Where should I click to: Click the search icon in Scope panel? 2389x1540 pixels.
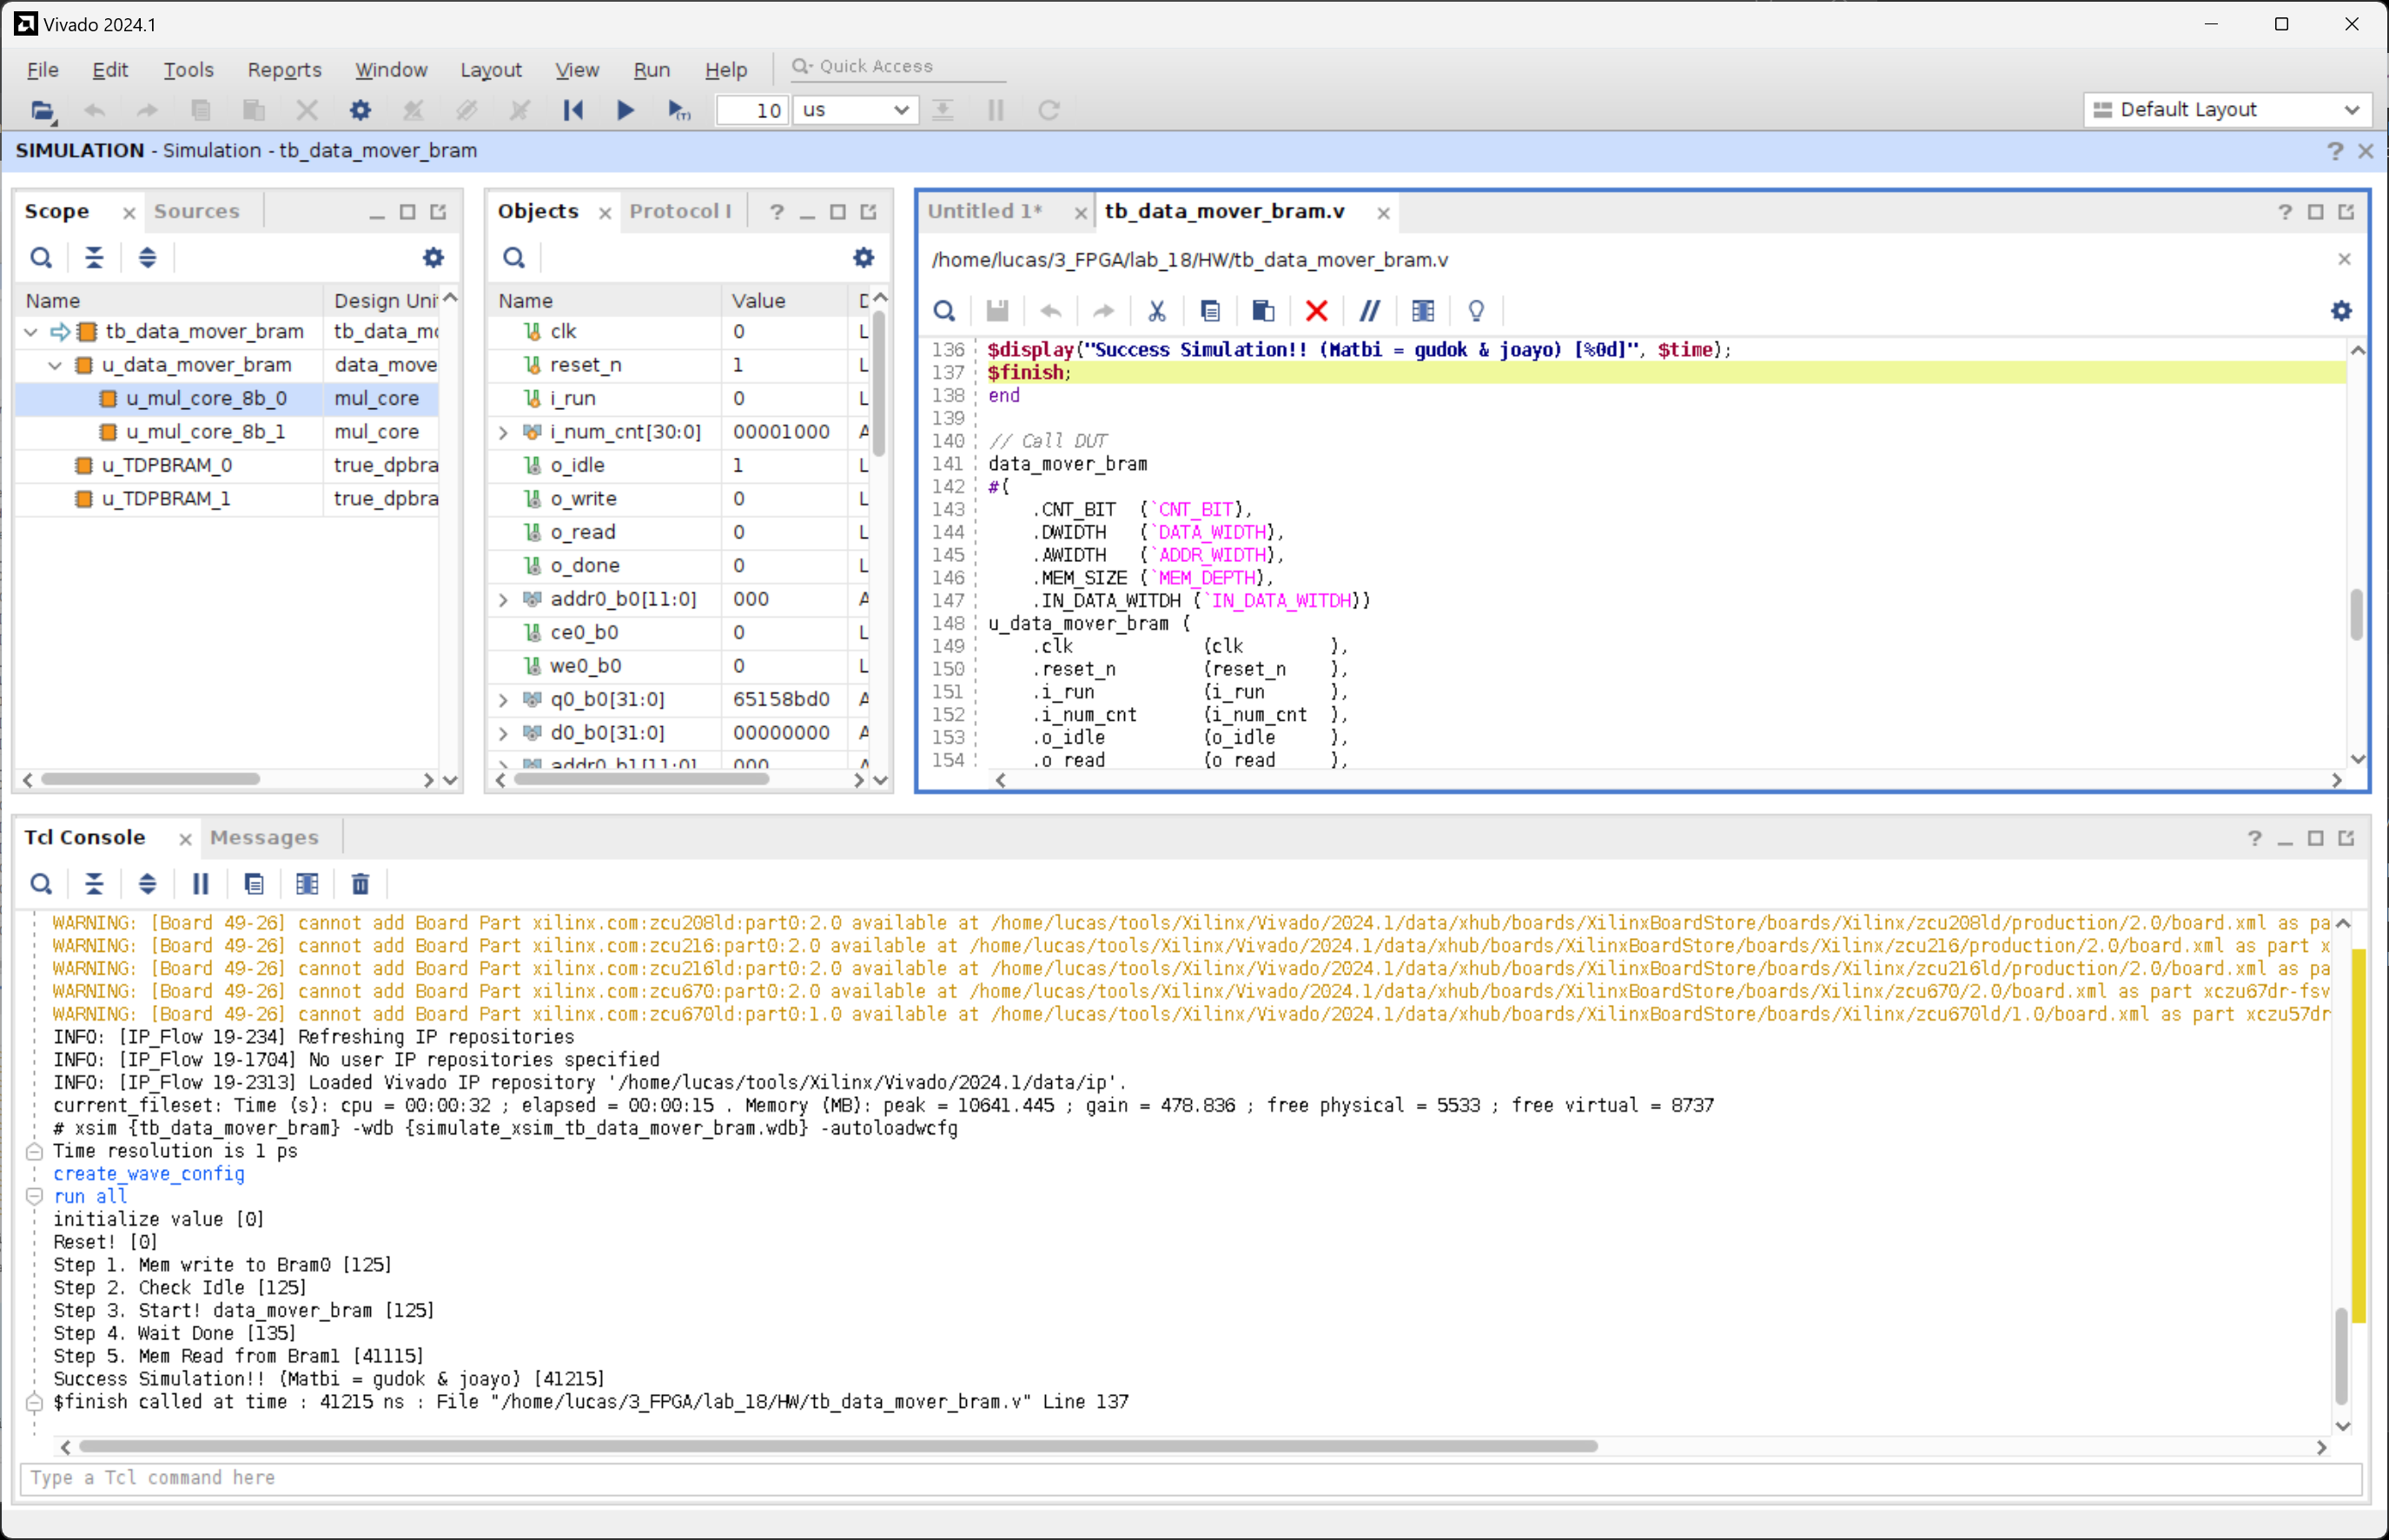(41, 258)
